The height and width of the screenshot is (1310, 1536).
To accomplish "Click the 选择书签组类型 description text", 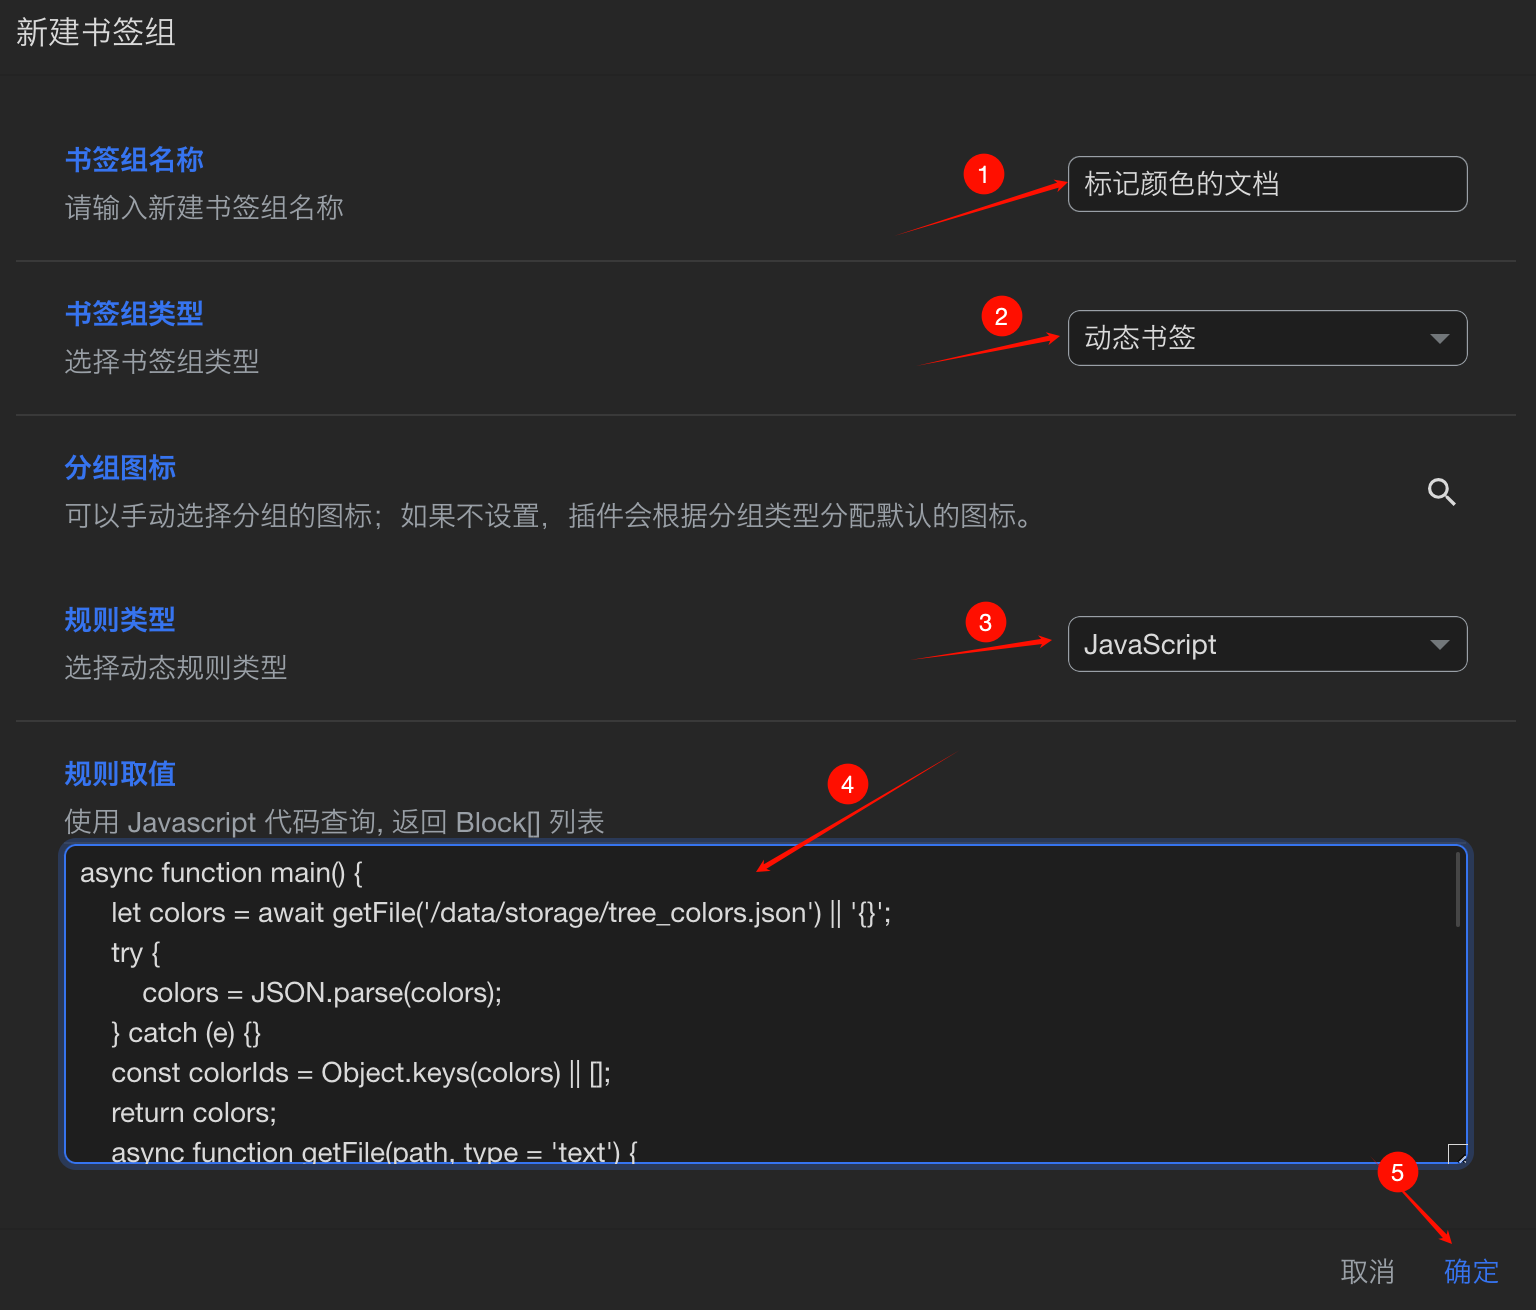I will pos(162,362).
